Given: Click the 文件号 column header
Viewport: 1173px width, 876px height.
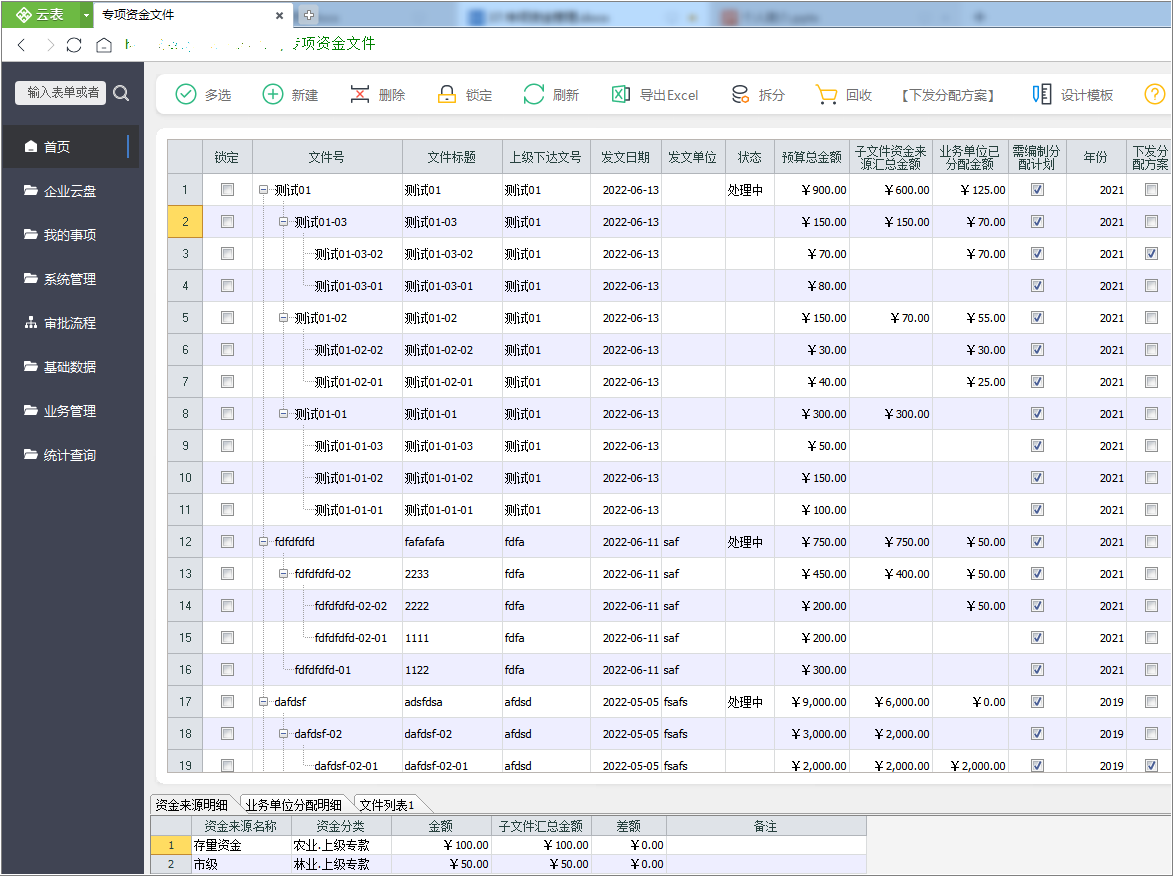Looking at the screenshot, I should [x=327, y=157].
